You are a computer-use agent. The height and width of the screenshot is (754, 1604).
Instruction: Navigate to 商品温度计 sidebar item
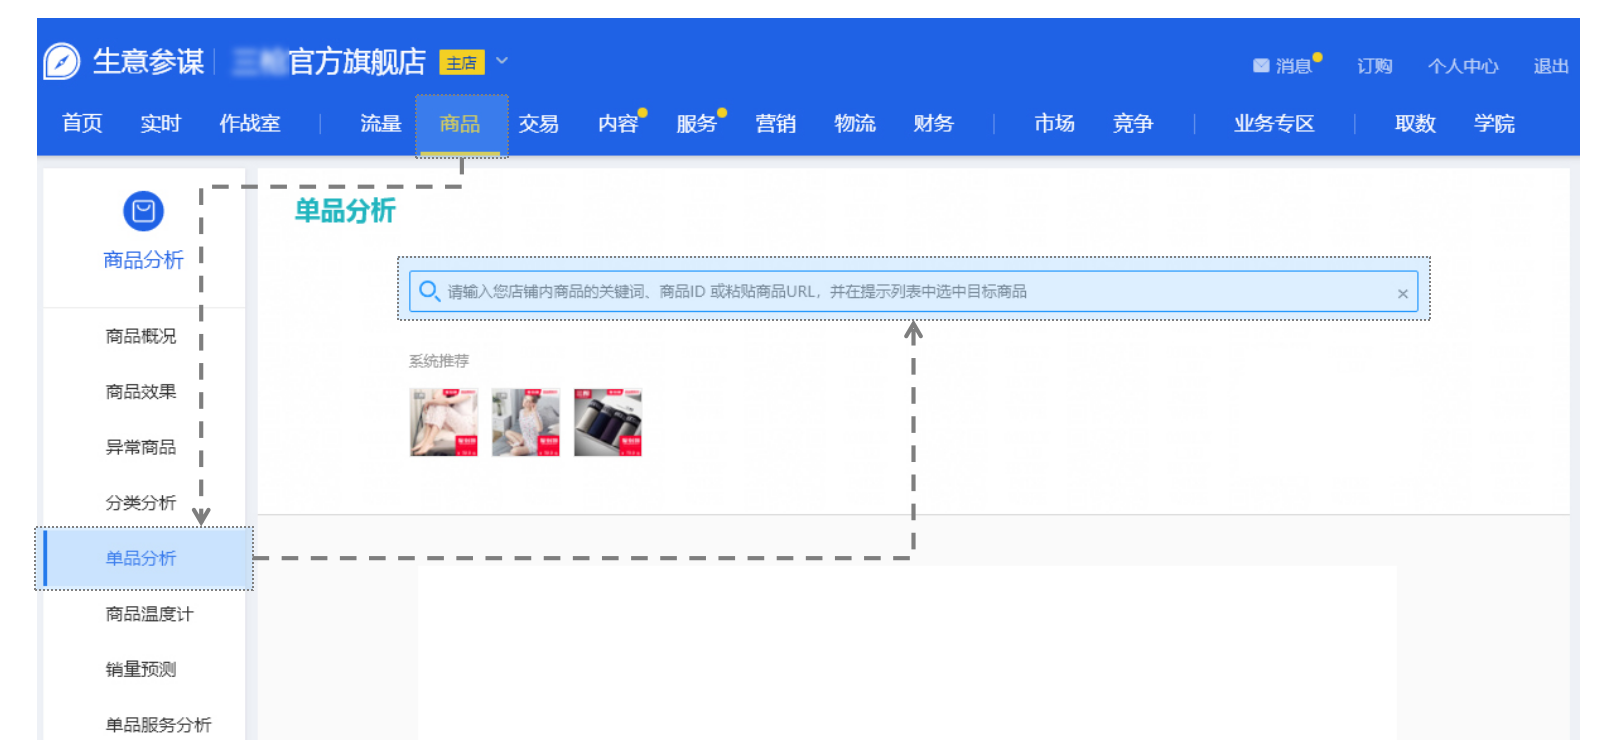(149, 614)
